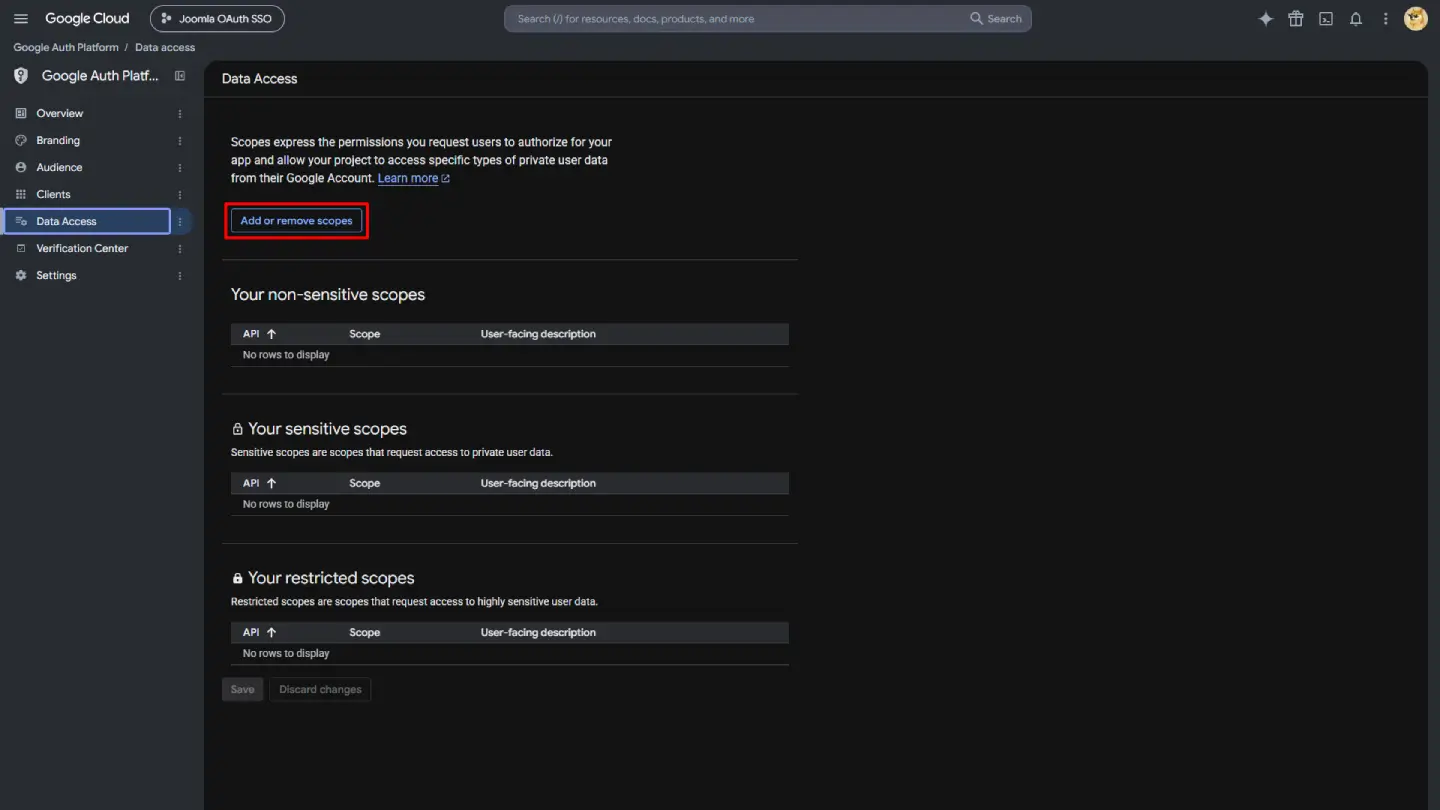Click the Settings more options dots

[x=180, y=276]
